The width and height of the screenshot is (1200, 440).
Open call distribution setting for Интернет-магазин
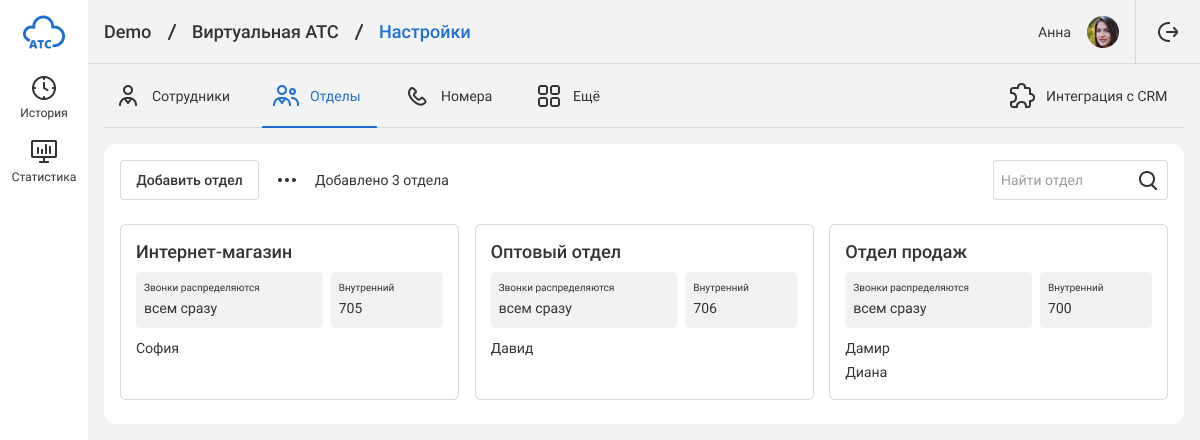229,299
